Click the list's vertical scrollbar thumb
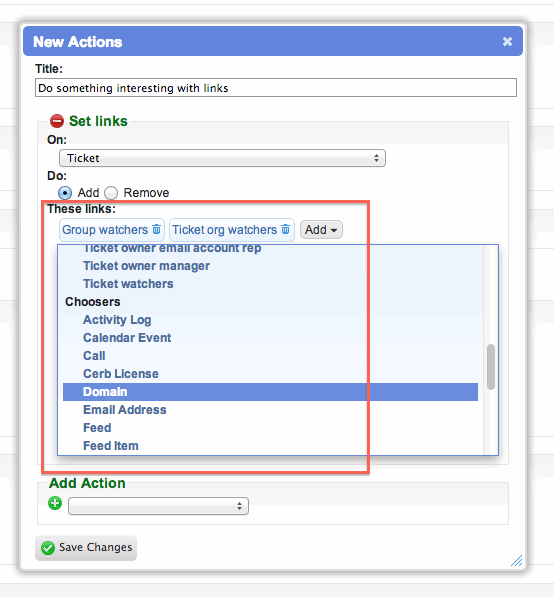554x597 pixels. click(491, 367)
